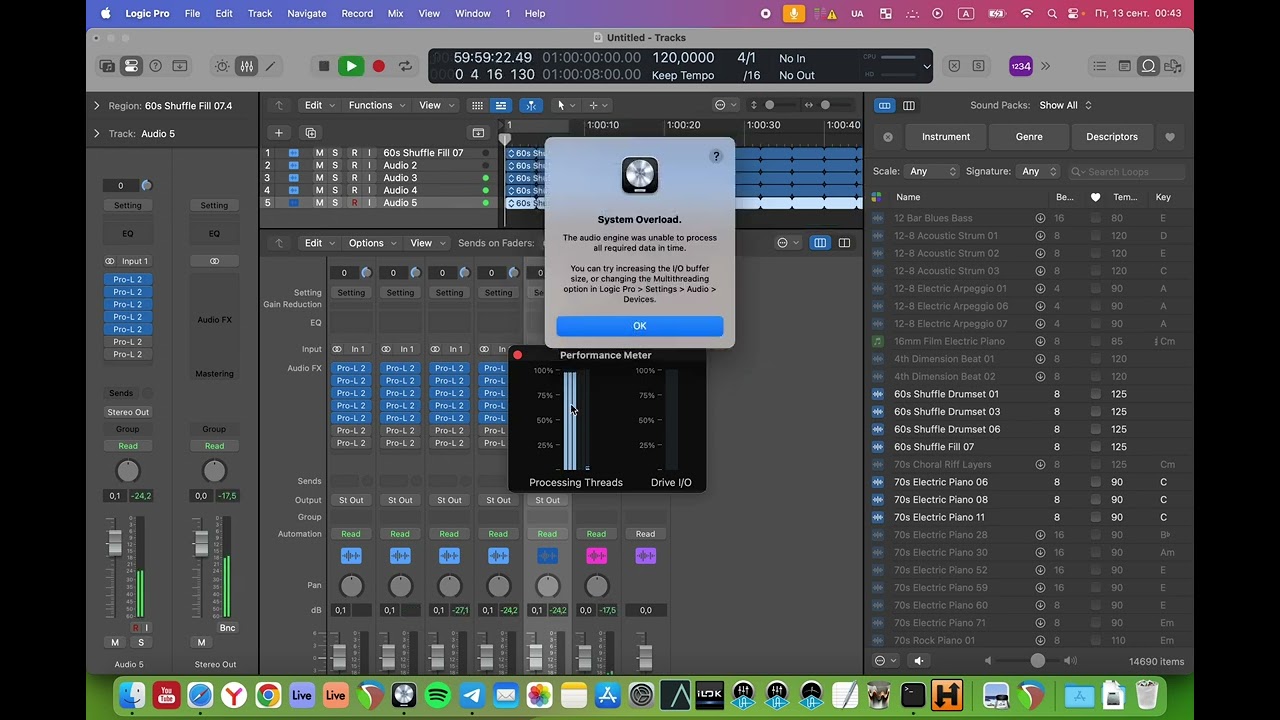Image resolution: width=1280 pixels, height=720 pixels.
Task: Toggle the Inspector button in the control bar
Action: coord(131,66)
